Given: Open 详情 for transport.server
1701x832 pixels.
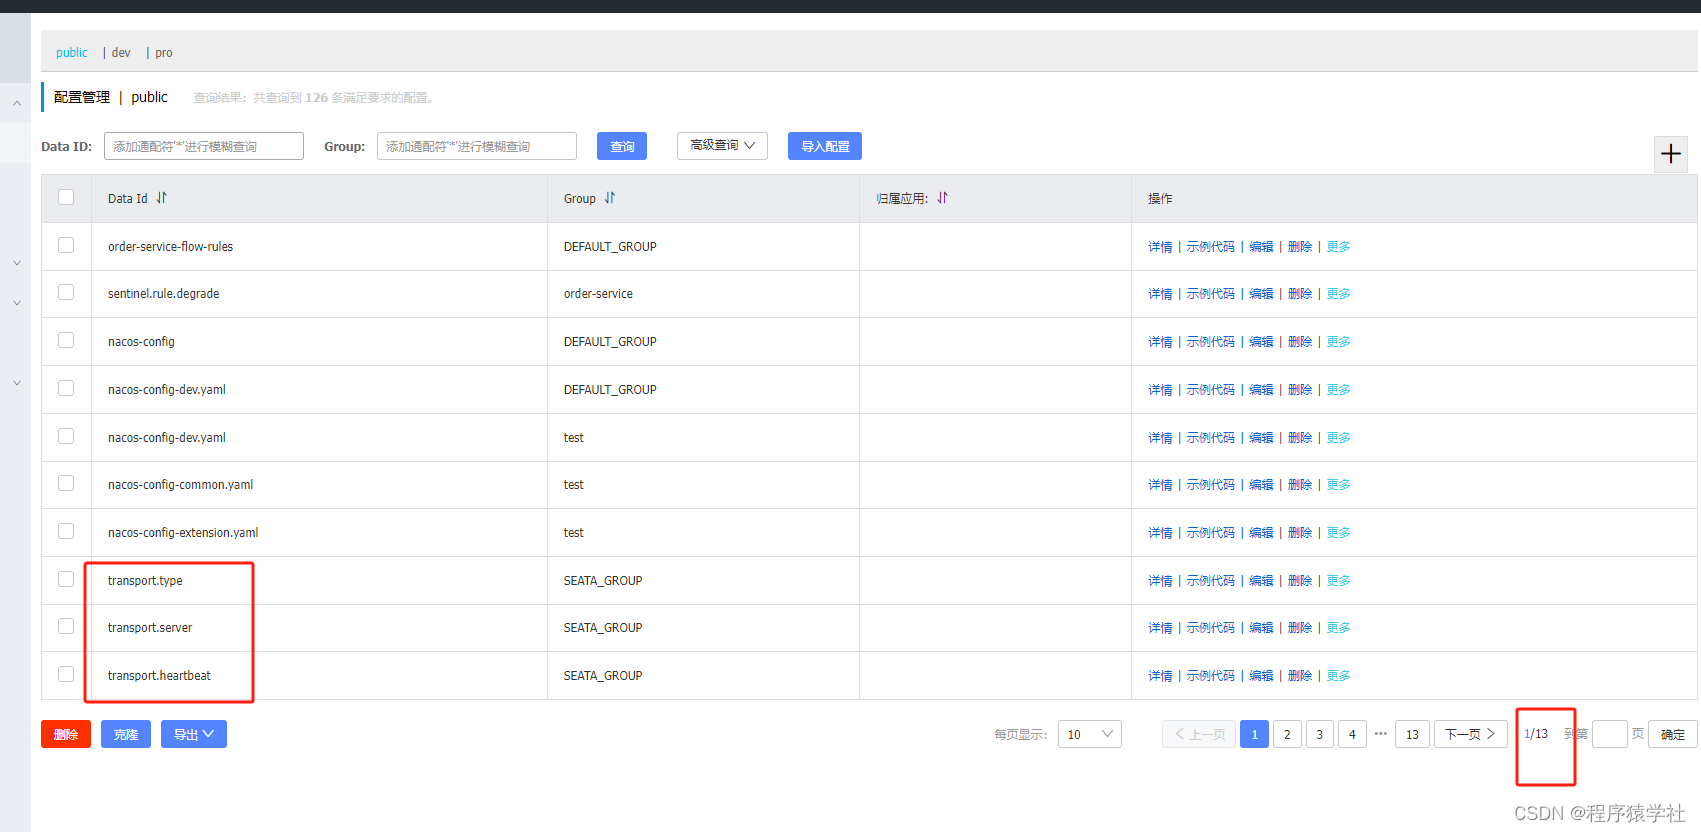Looking at the screenshot, I should click(x=1160, y=628).
